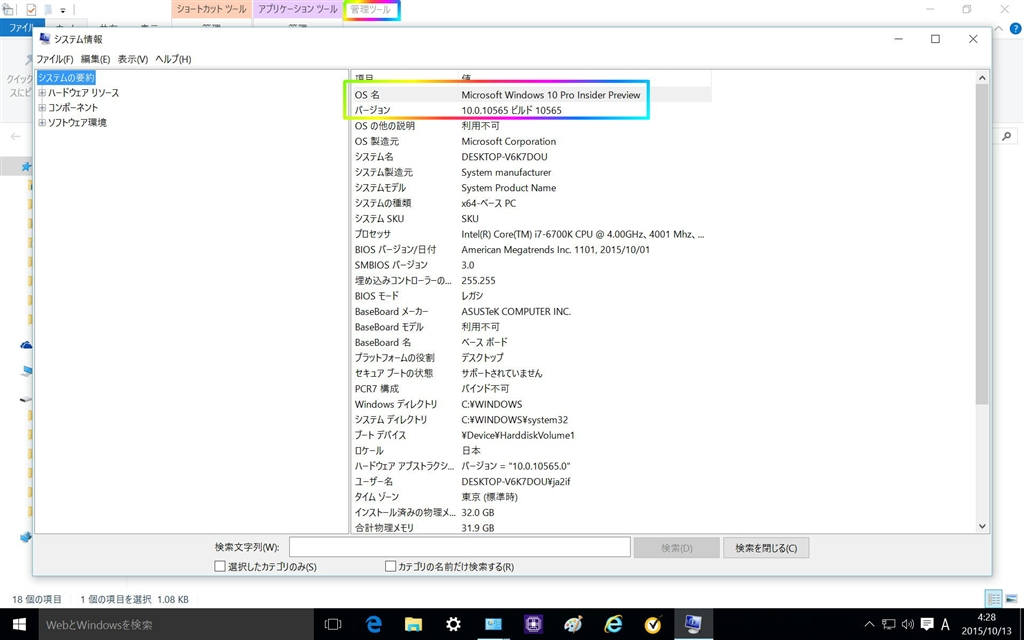Select the セキュア ブートの状態 row
Image resolution: width=1024 pixels, height=640 pixels.
(x=531, y=373)
